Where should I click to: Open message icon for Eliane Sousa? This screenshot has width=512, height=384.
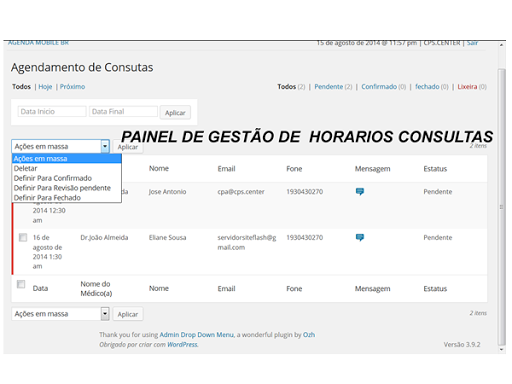[360, 237]
